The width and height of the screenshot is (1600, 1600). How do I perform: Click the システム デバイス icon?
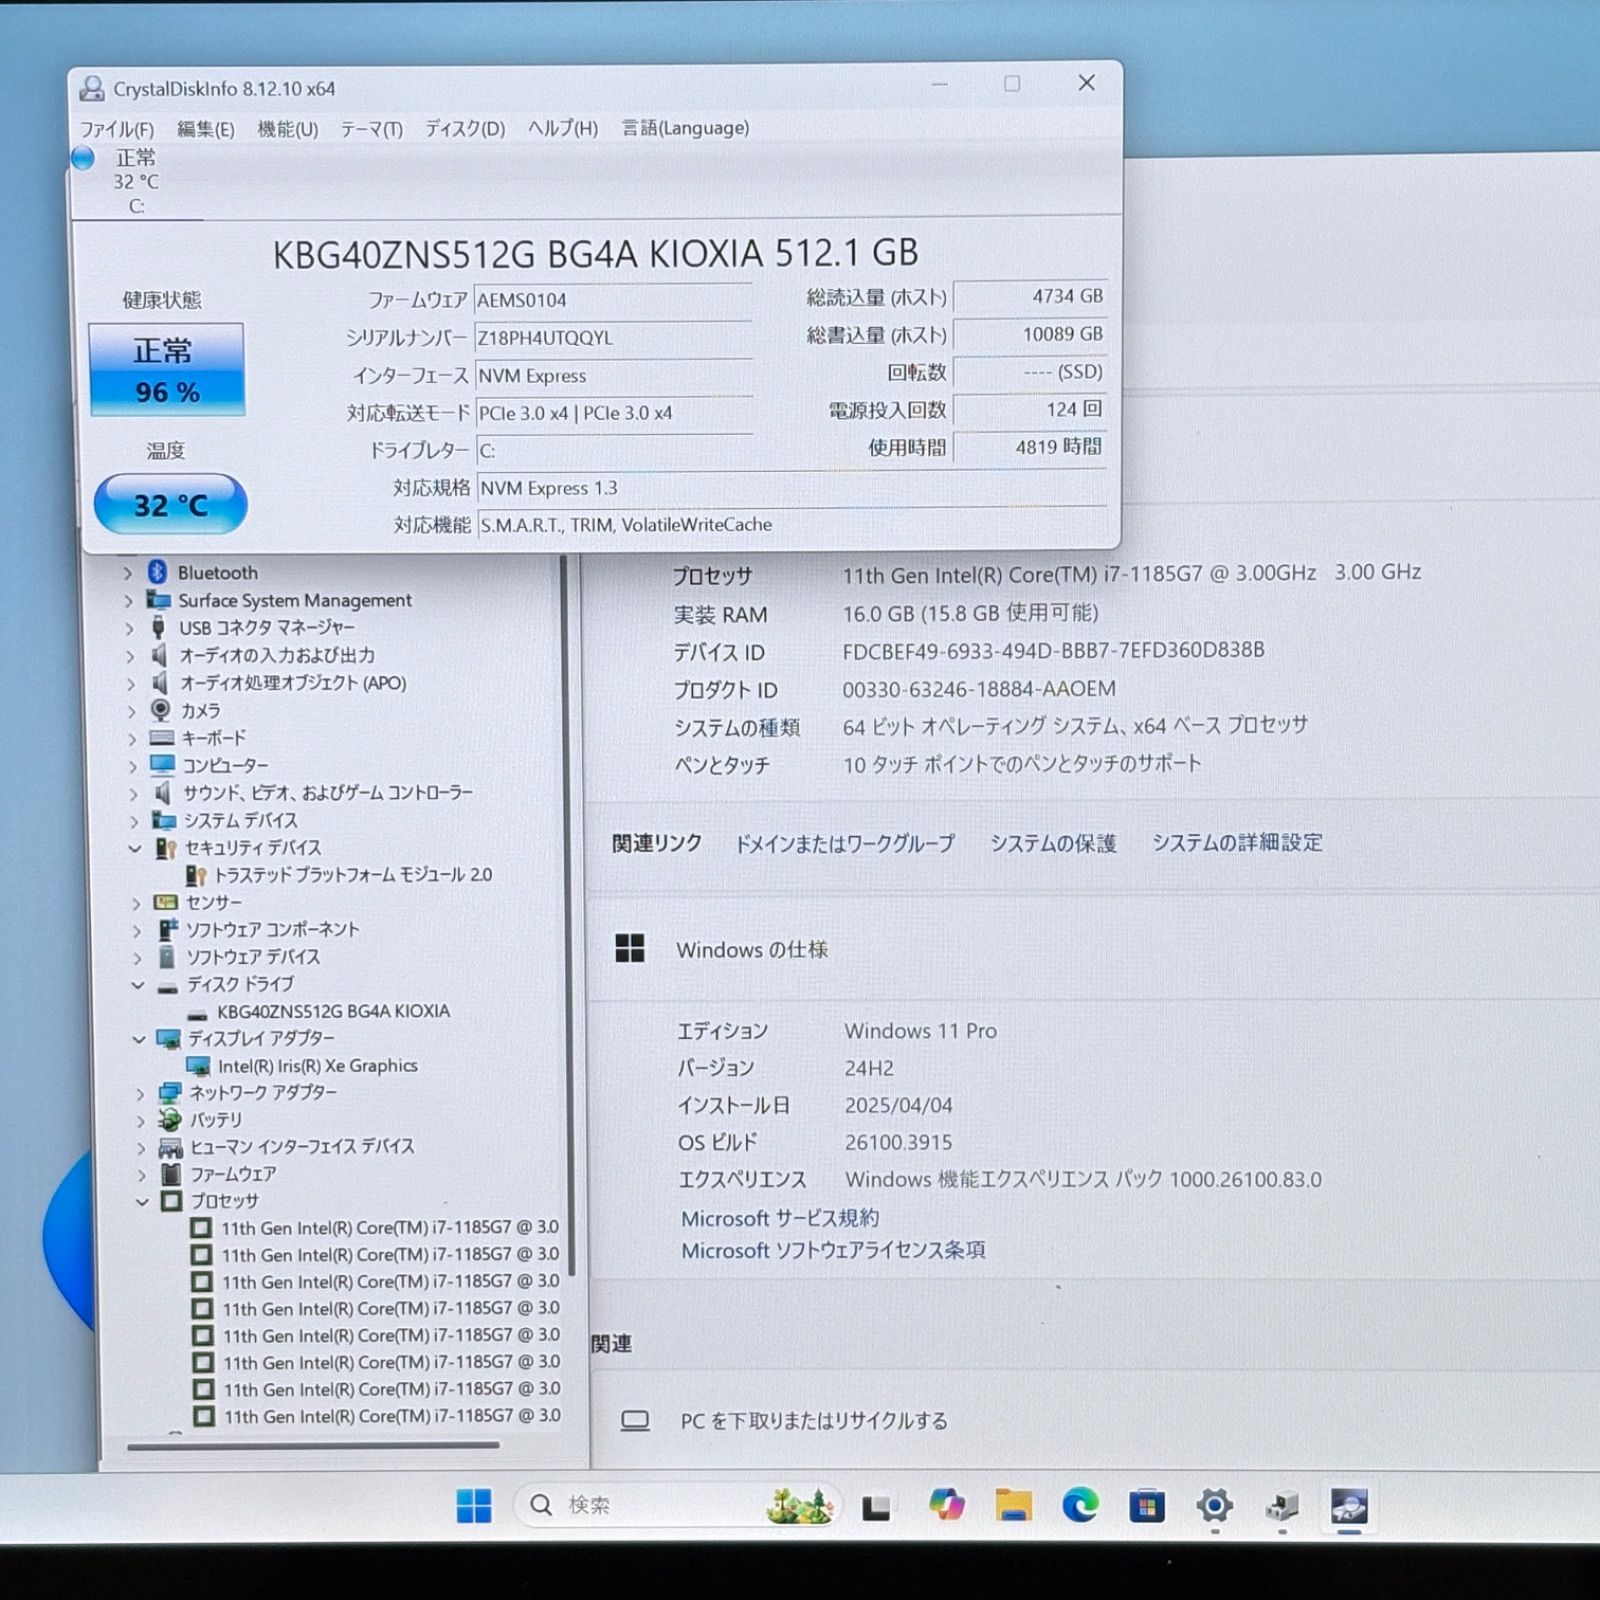pos(163,820)
